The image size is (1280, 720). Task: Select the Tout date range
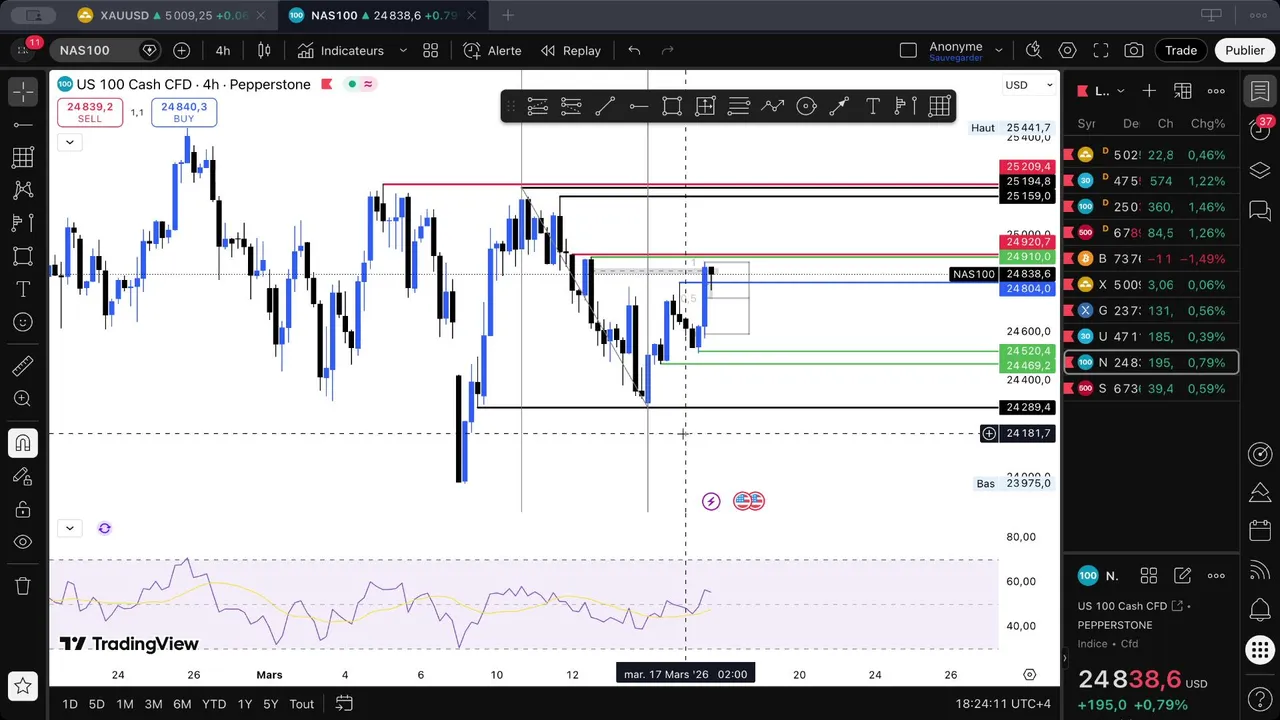tap(302, 704)
